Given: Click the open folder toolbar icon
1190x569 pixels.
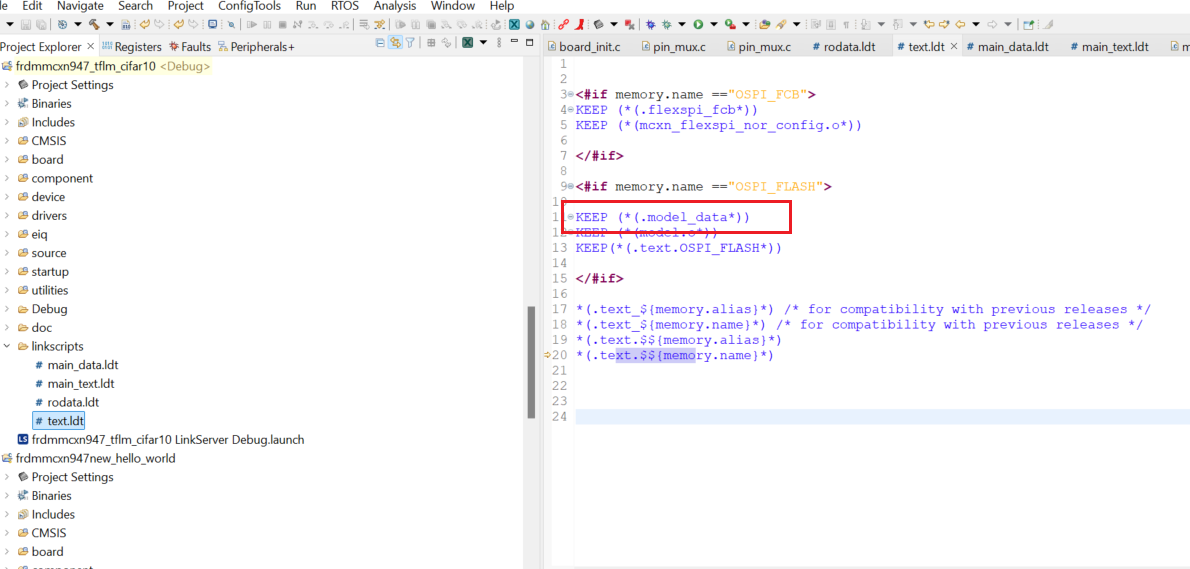Looking at the screenshot, I should point(764,24).
